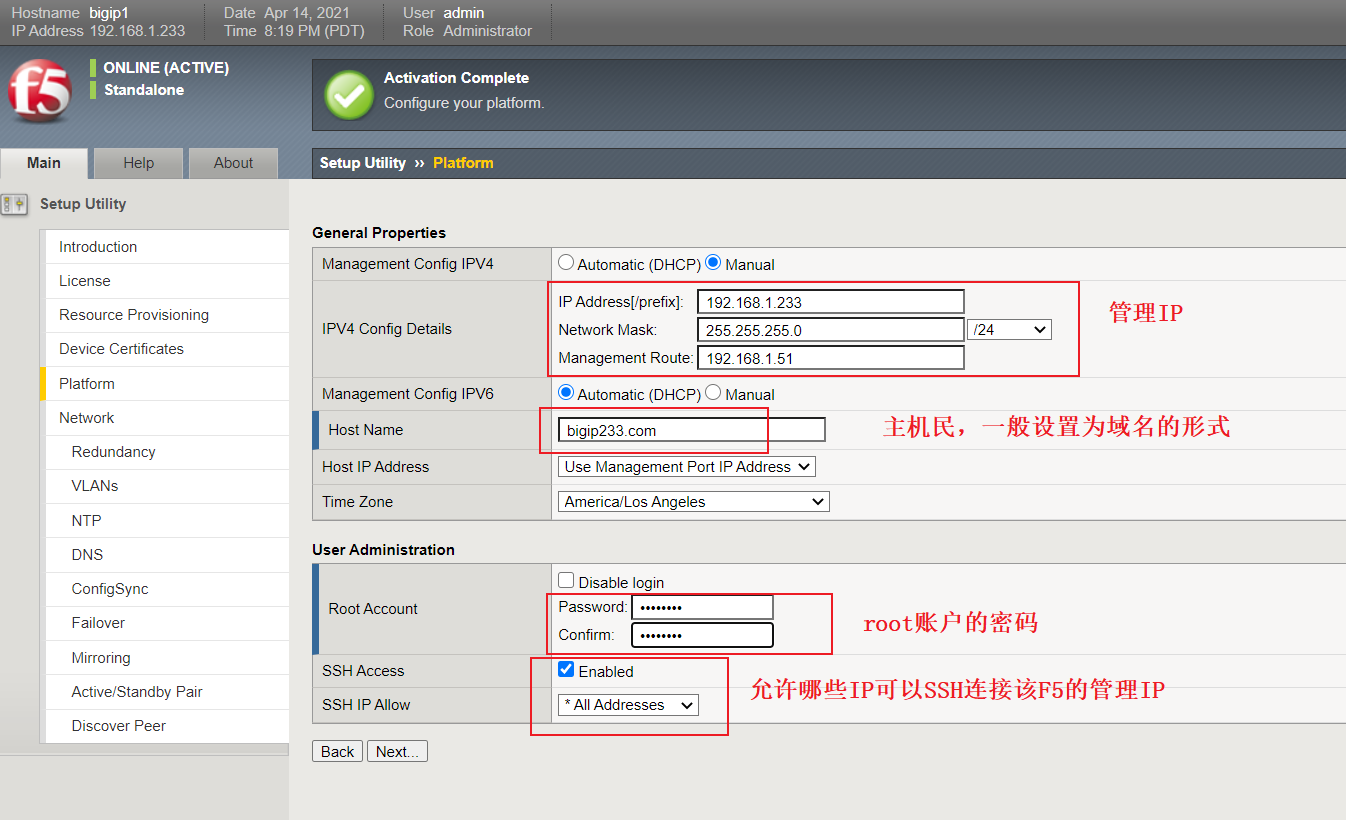Screen dimensions: 1346x820
Task: Click Setup Utility in the breadcrumb
Action: [362, 162]
